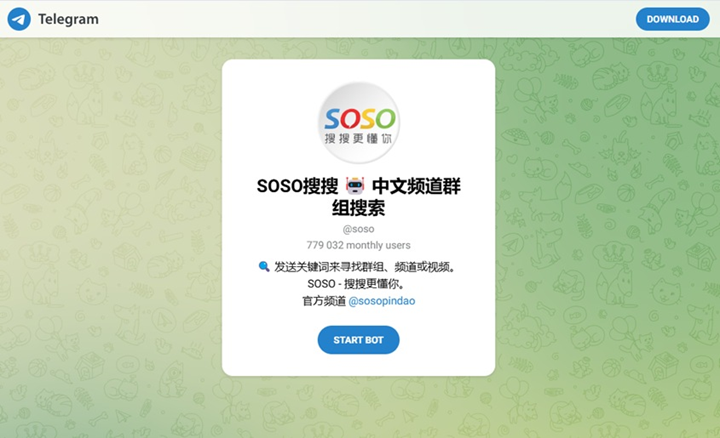
Task: Open the @sosopindao channel link
Action: 382,301
